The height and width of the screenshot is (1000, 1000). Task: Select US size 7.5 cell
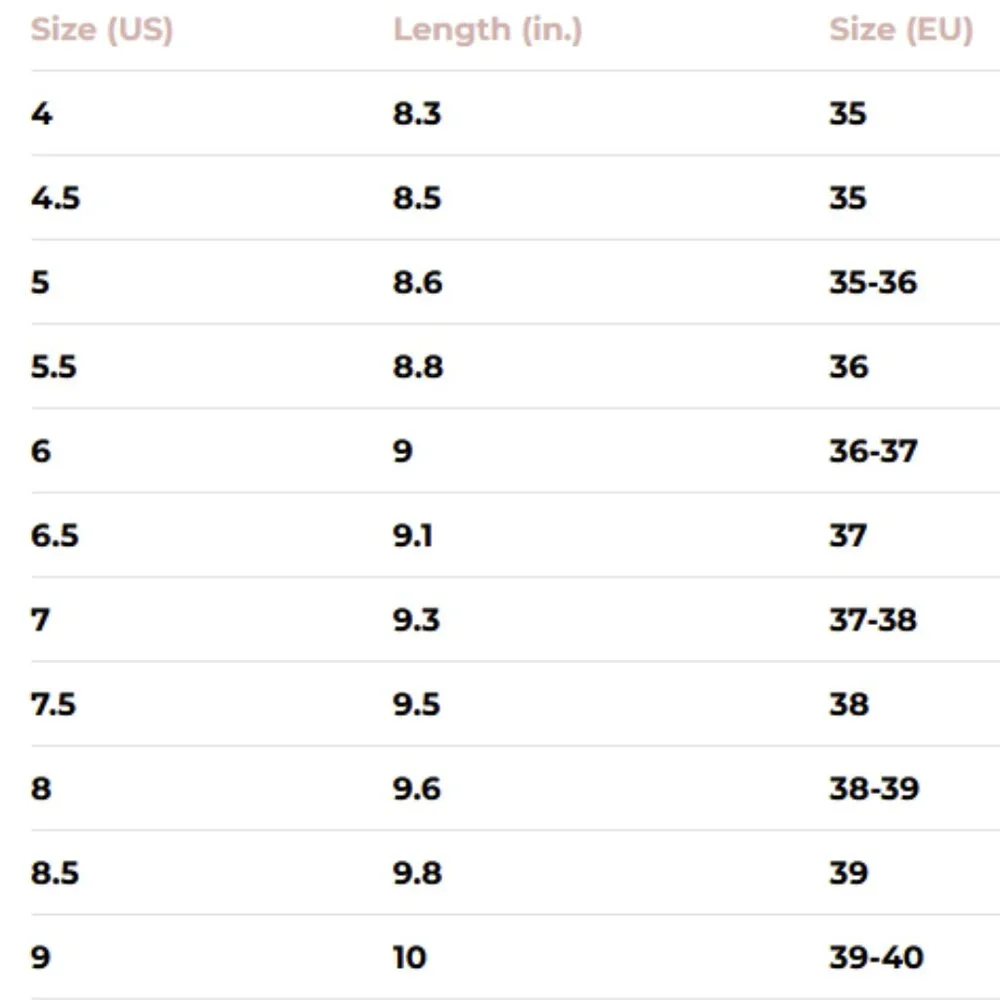coord(54,704)
